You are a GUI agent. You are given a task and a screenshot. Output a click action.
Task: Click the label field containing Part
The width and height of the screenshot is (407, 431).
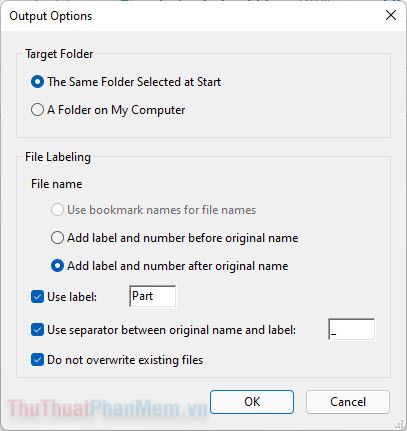[152, 296]
